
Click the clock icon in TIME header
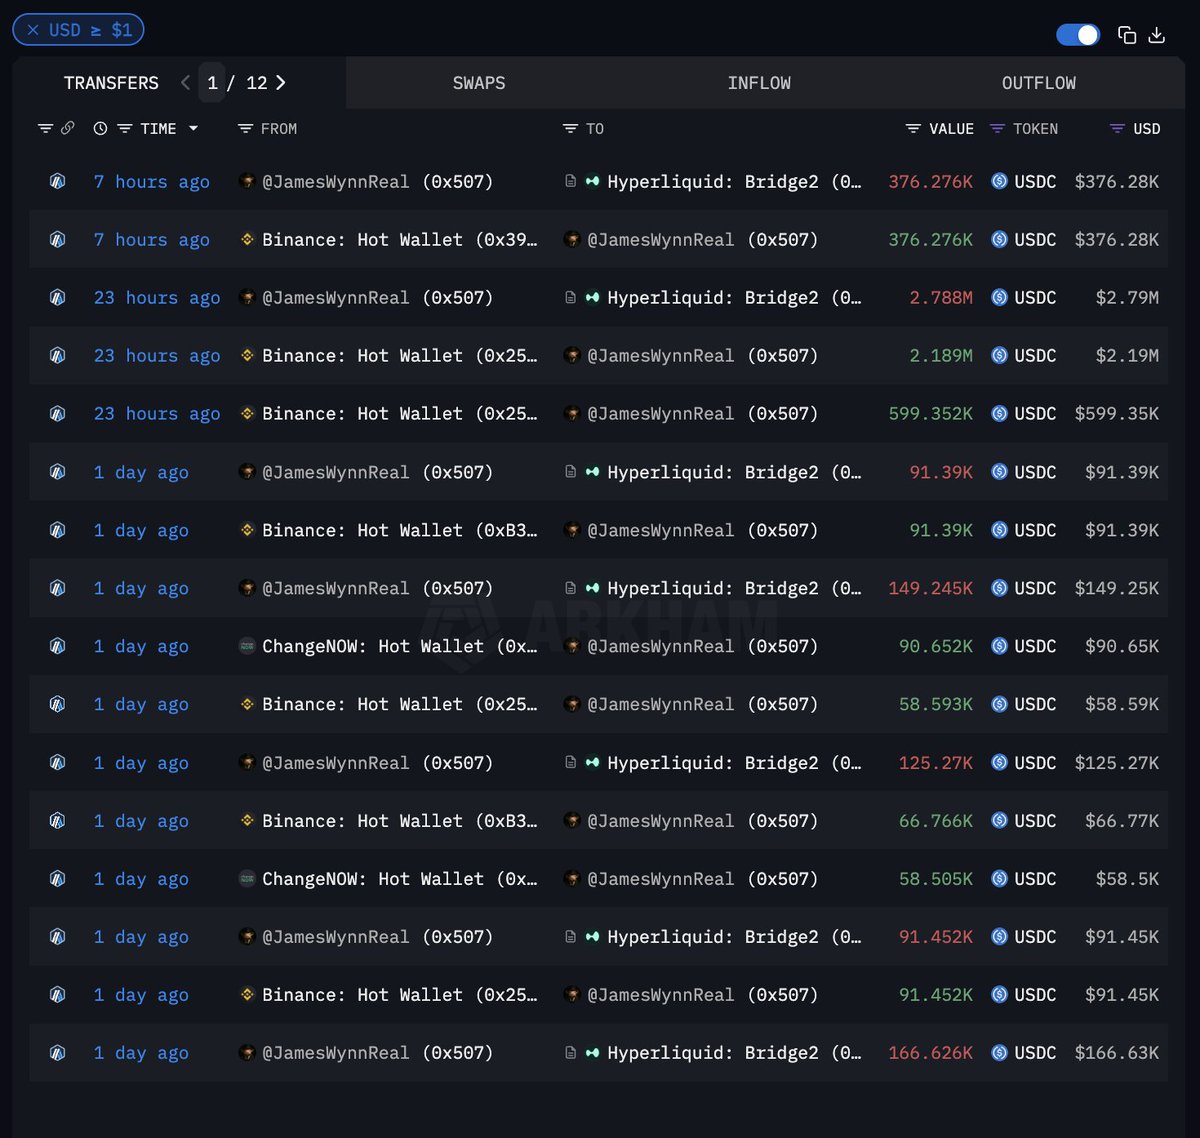pos(100,128)
